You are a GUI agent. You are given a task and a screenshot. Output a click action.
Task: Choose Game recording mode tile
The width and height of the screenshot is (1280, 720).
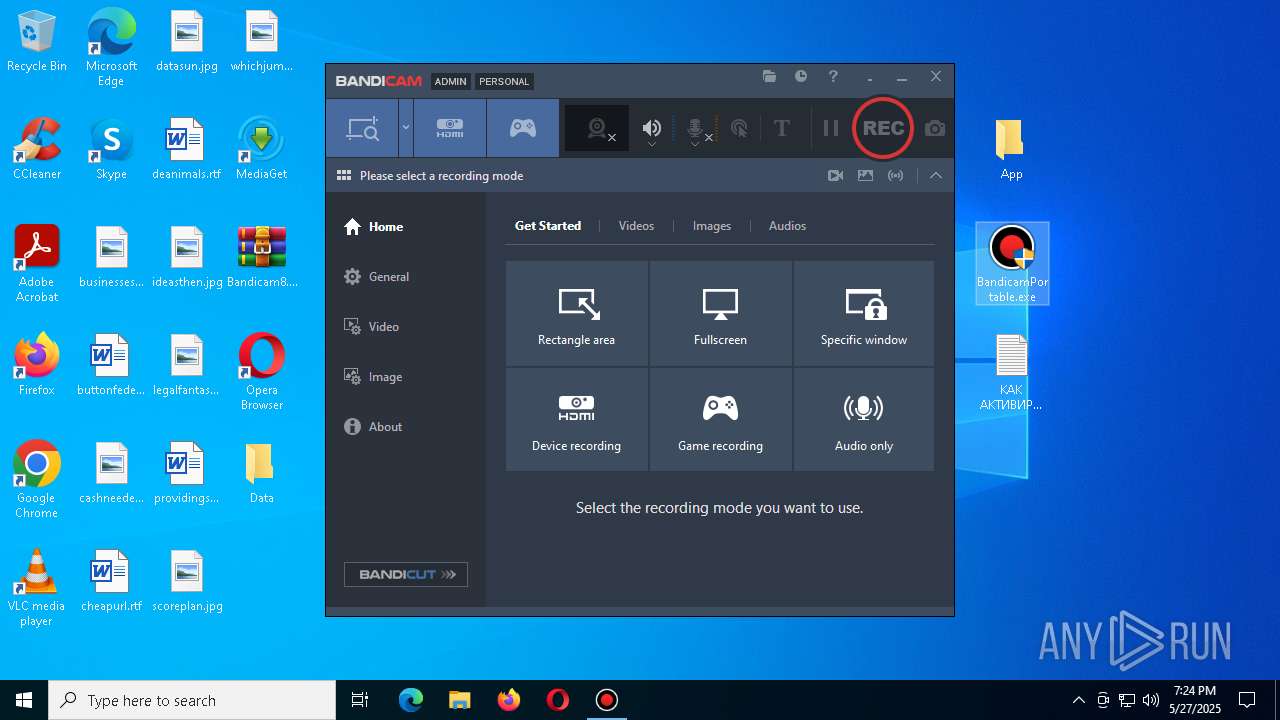coord(720,420)
